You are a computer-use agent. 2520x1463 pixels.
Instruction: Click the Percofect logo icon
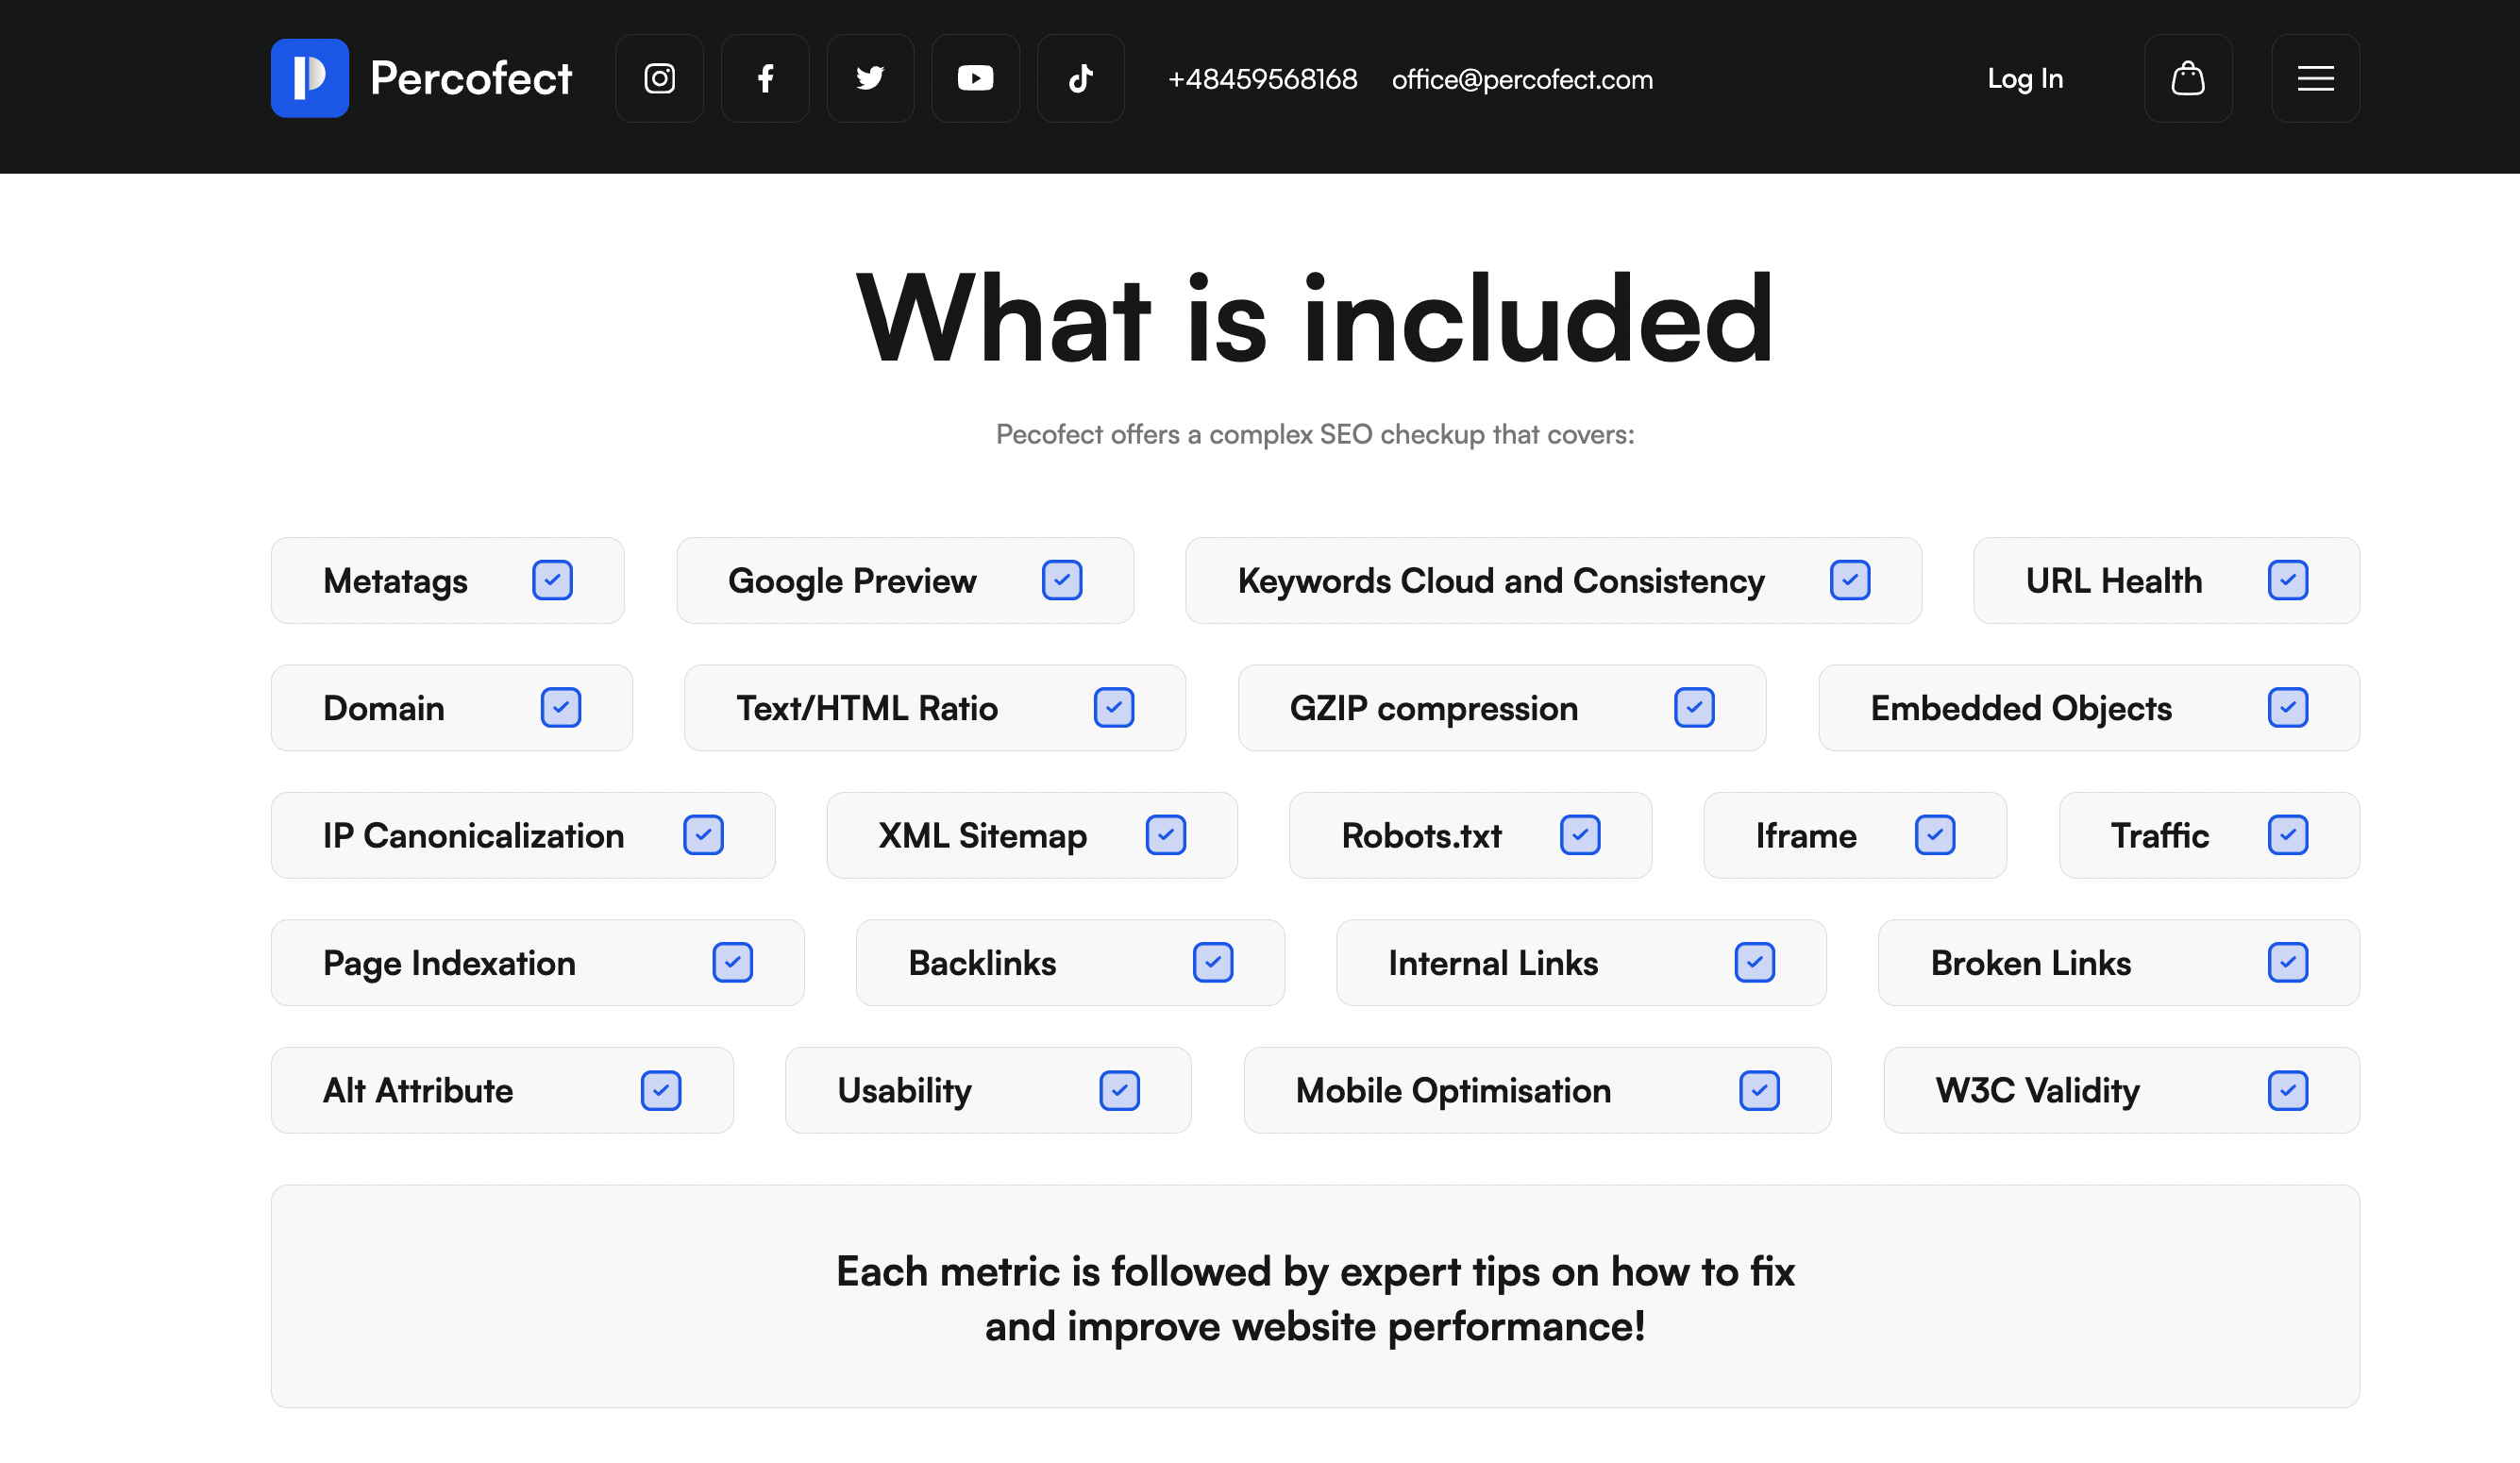coord(311,78)
